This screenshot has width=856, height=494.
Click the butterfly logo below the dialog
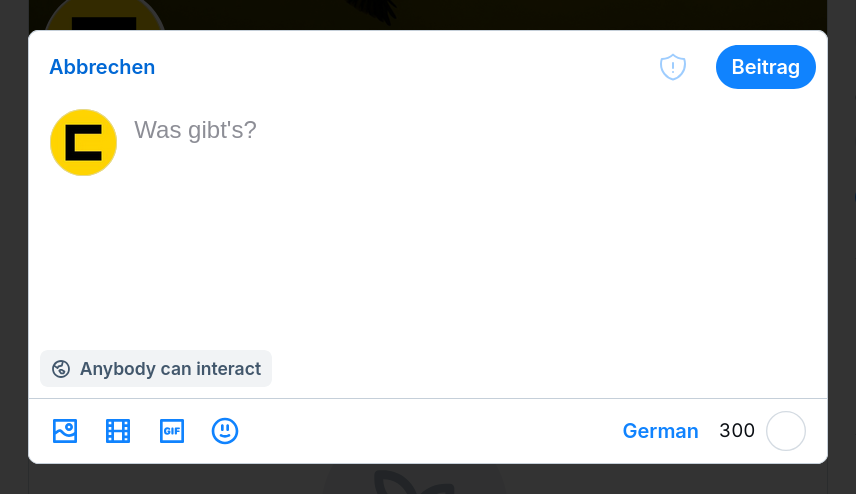click(414, 481)
